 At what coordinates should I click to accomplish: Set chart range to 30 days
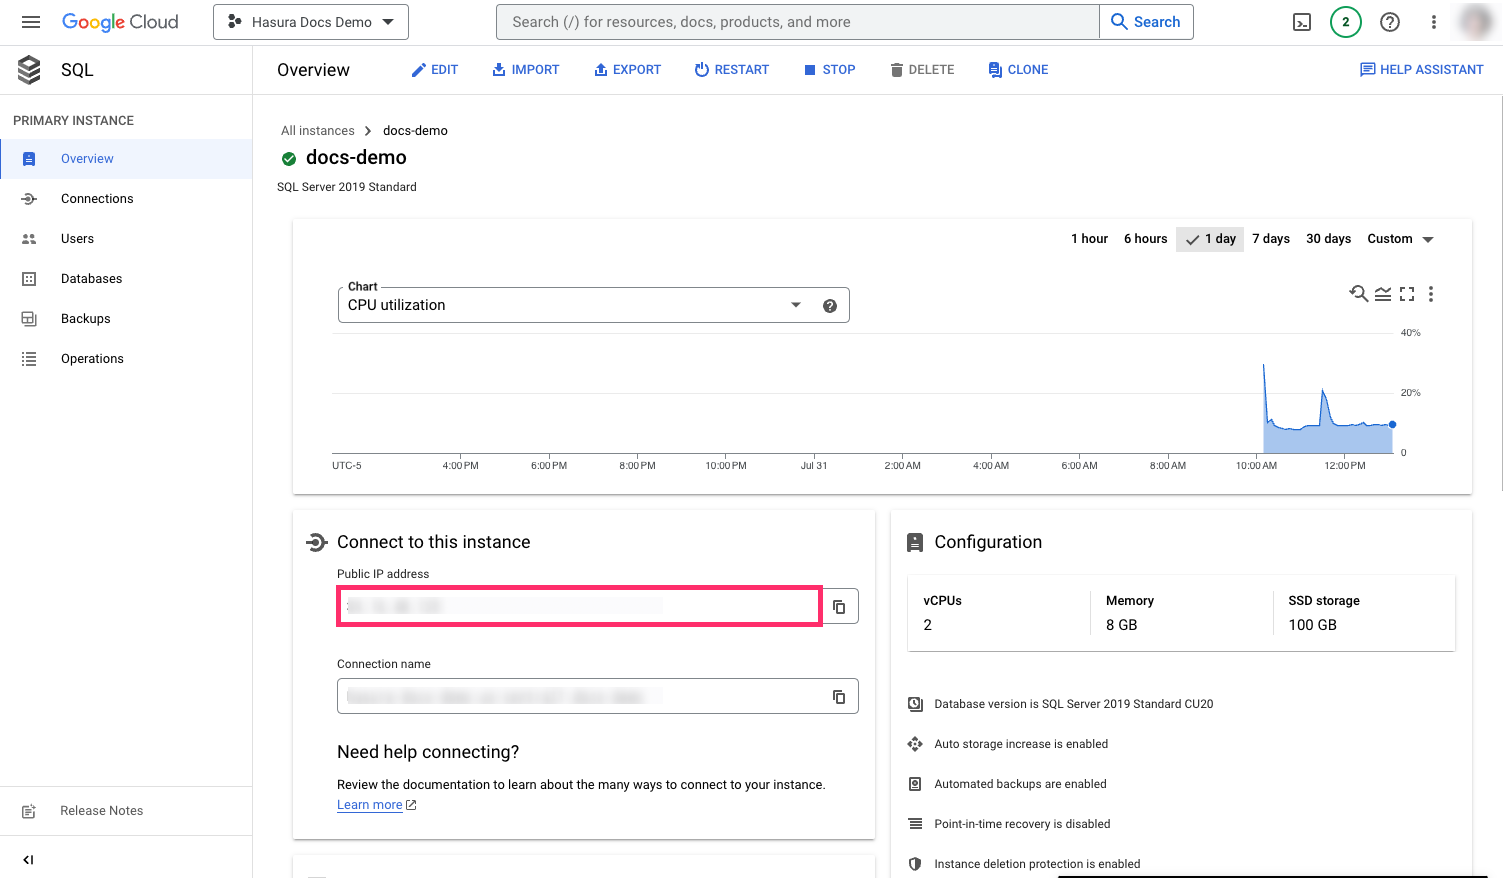1328,239
